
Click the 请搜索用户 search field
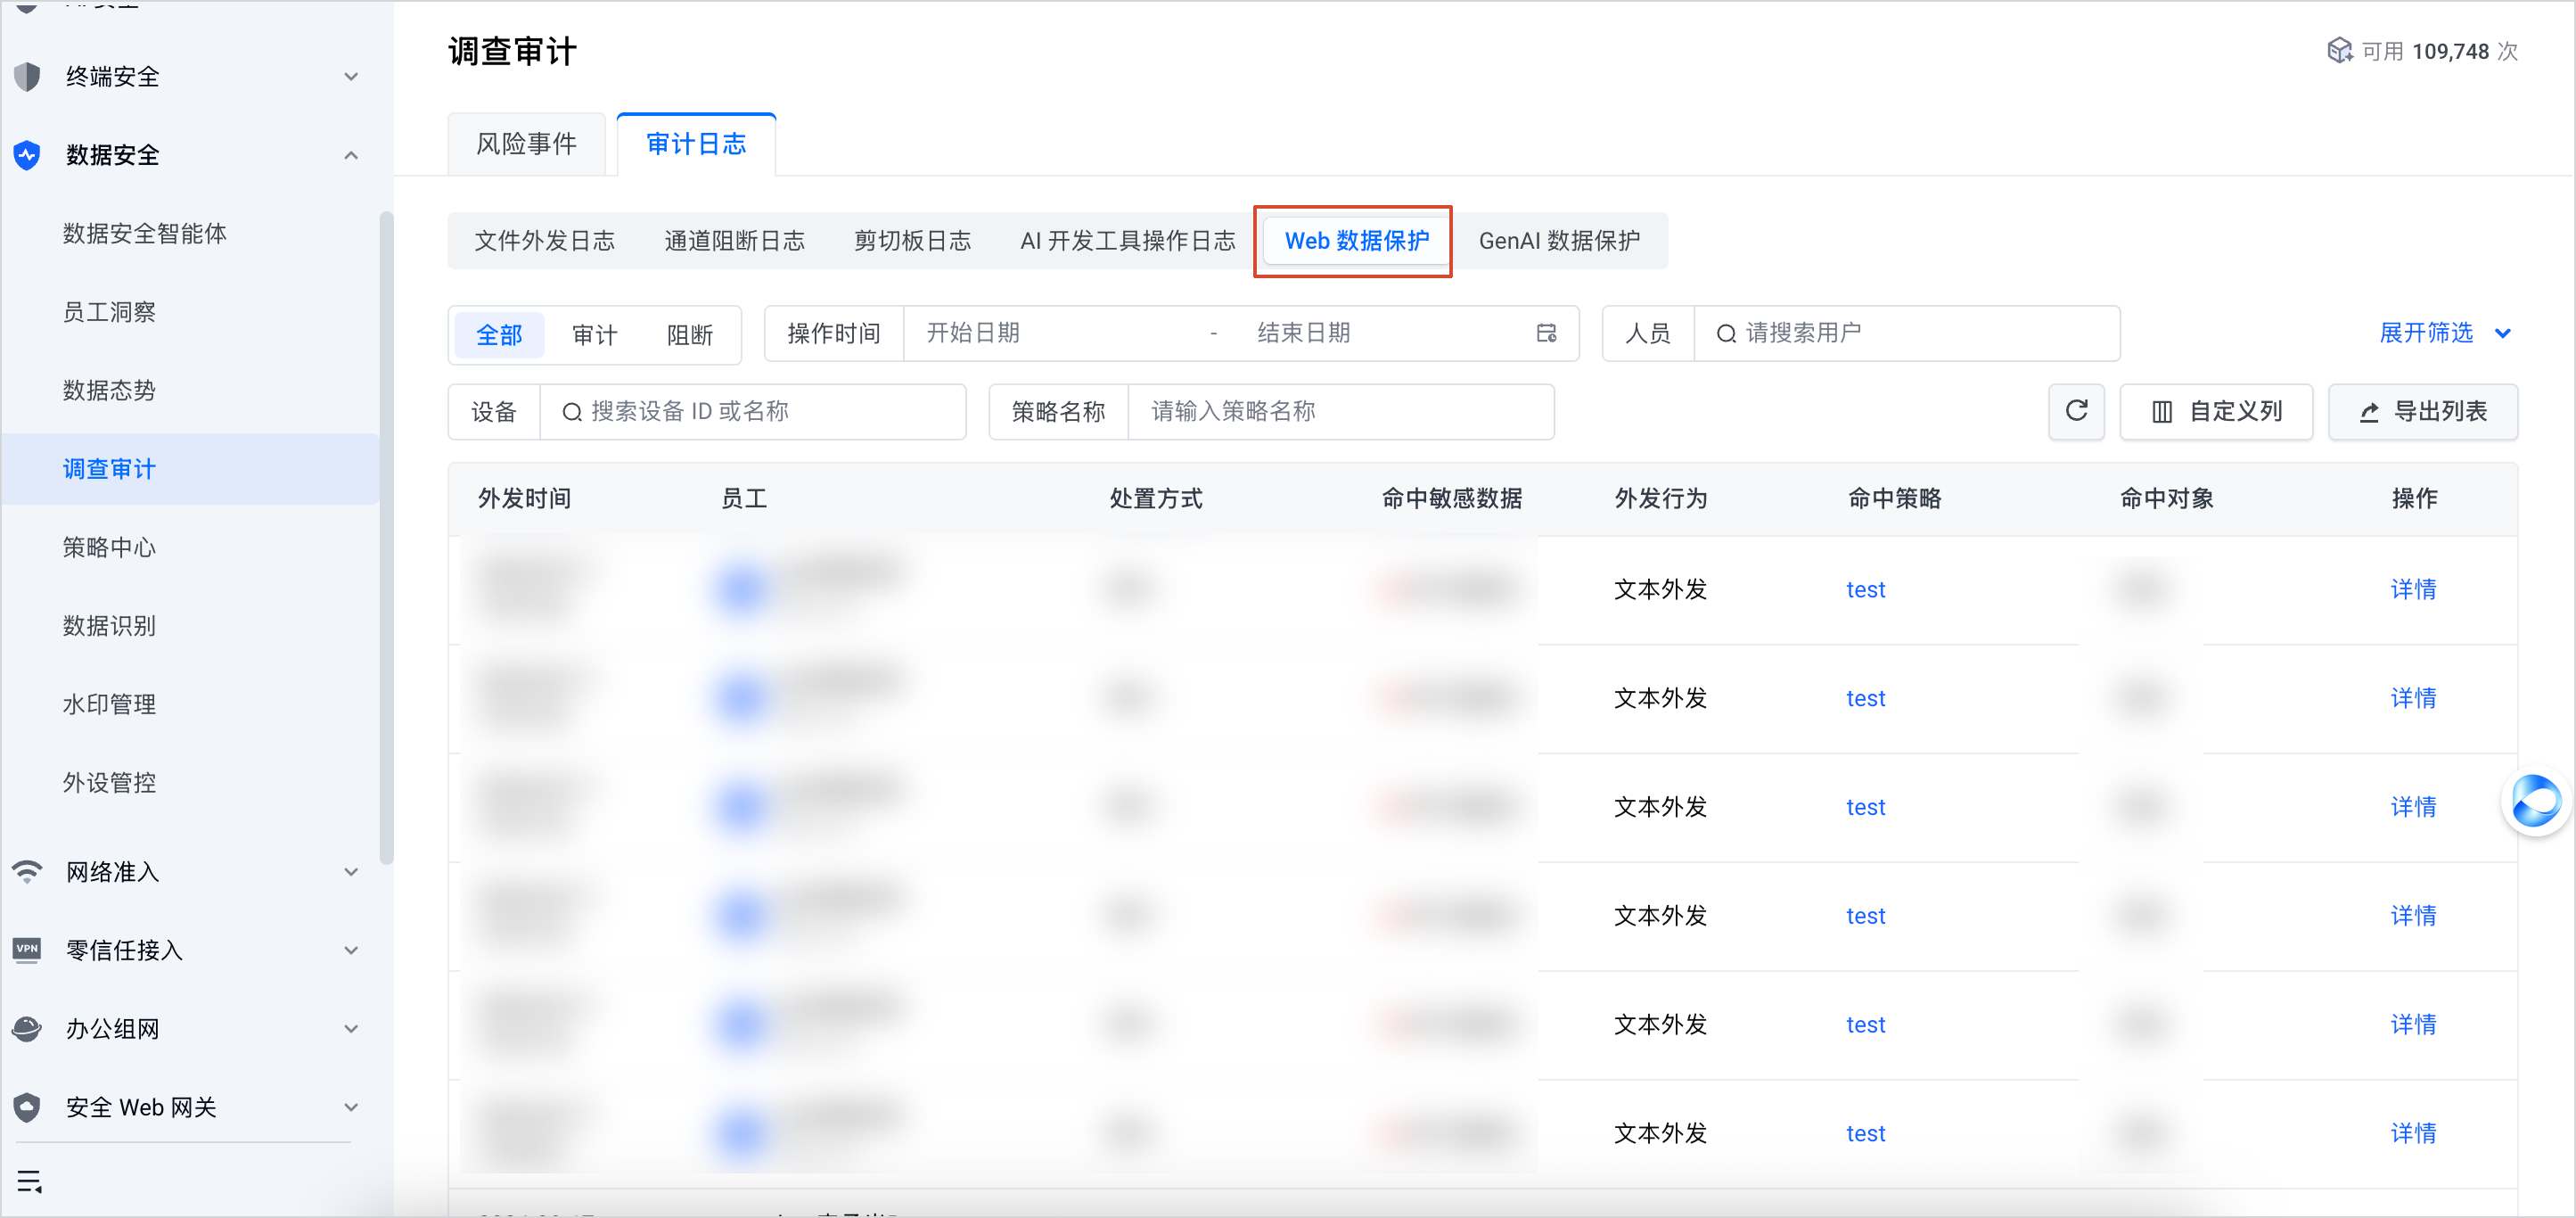(x=1906, y=333)
